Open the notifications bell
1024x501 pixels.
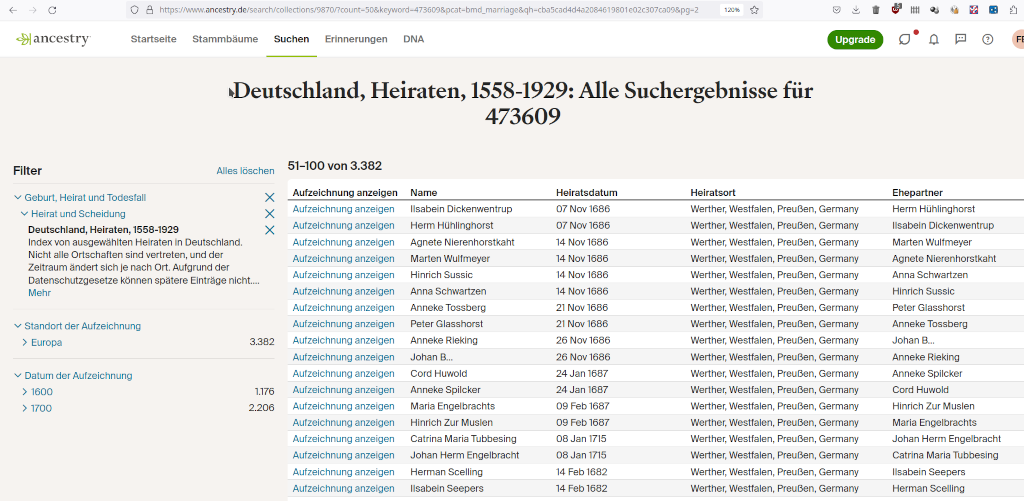[x=934, y=39]
